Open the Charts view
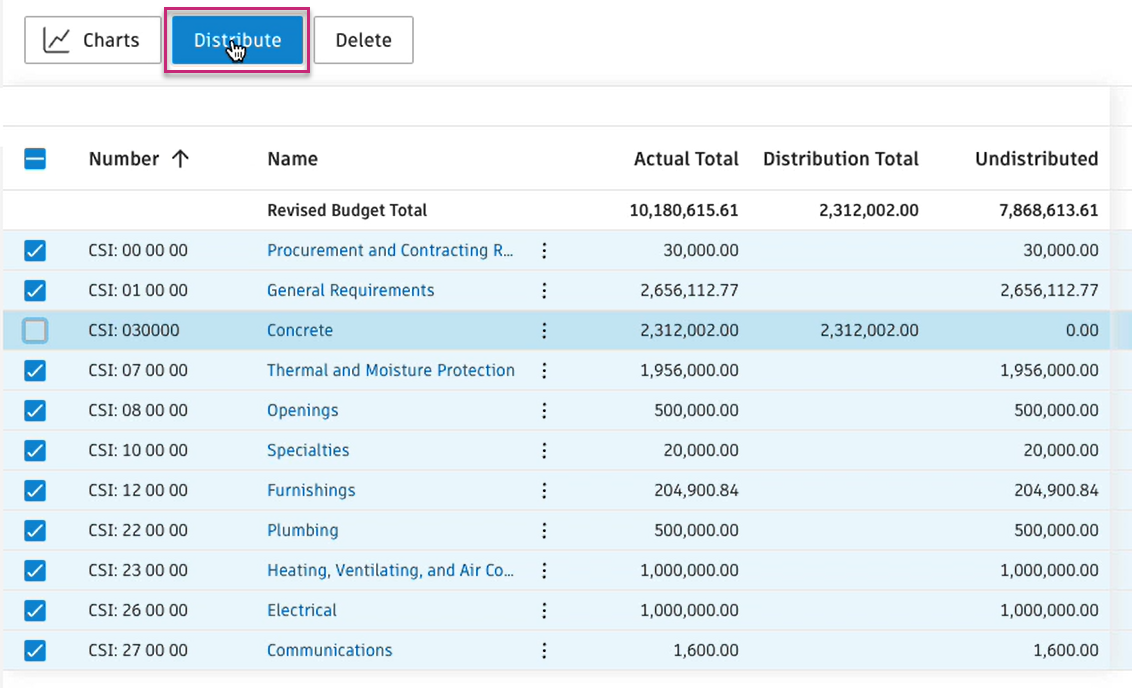This screenshot has height=688, width=1132. point(92,41)
